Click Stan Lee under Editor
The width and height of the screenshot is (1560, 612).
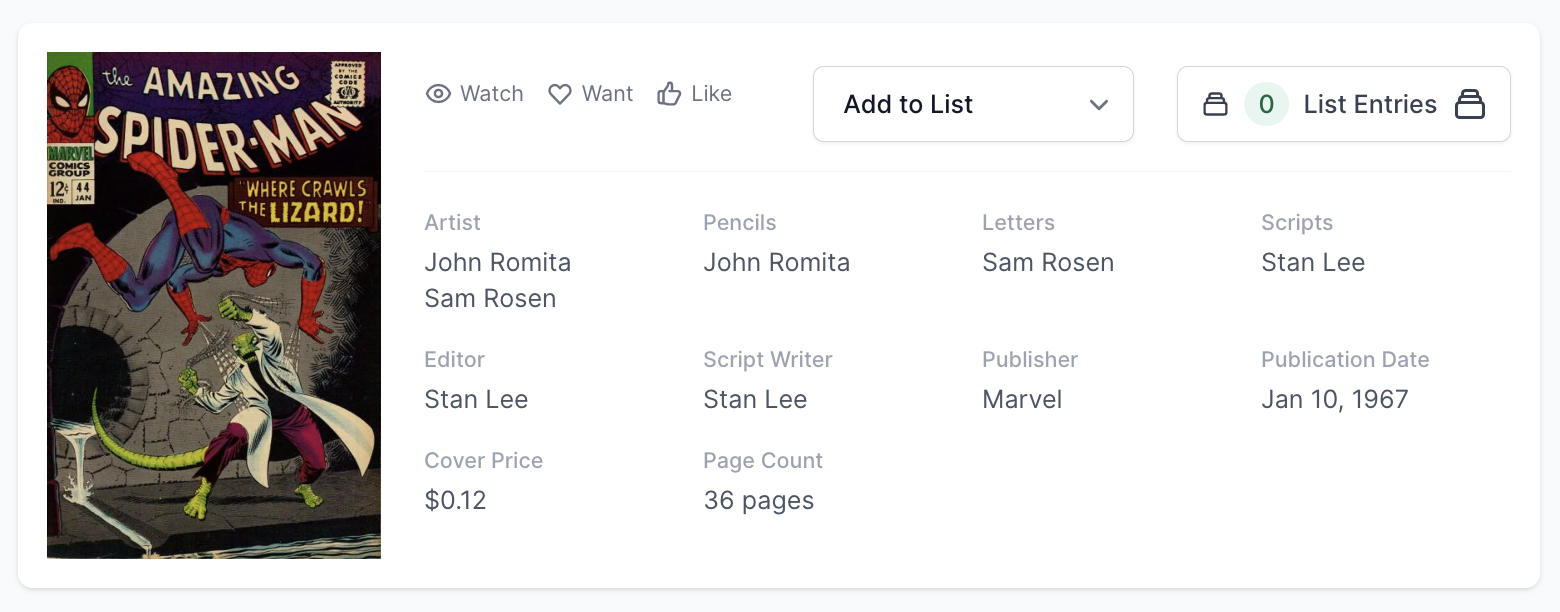coord(476,399)
